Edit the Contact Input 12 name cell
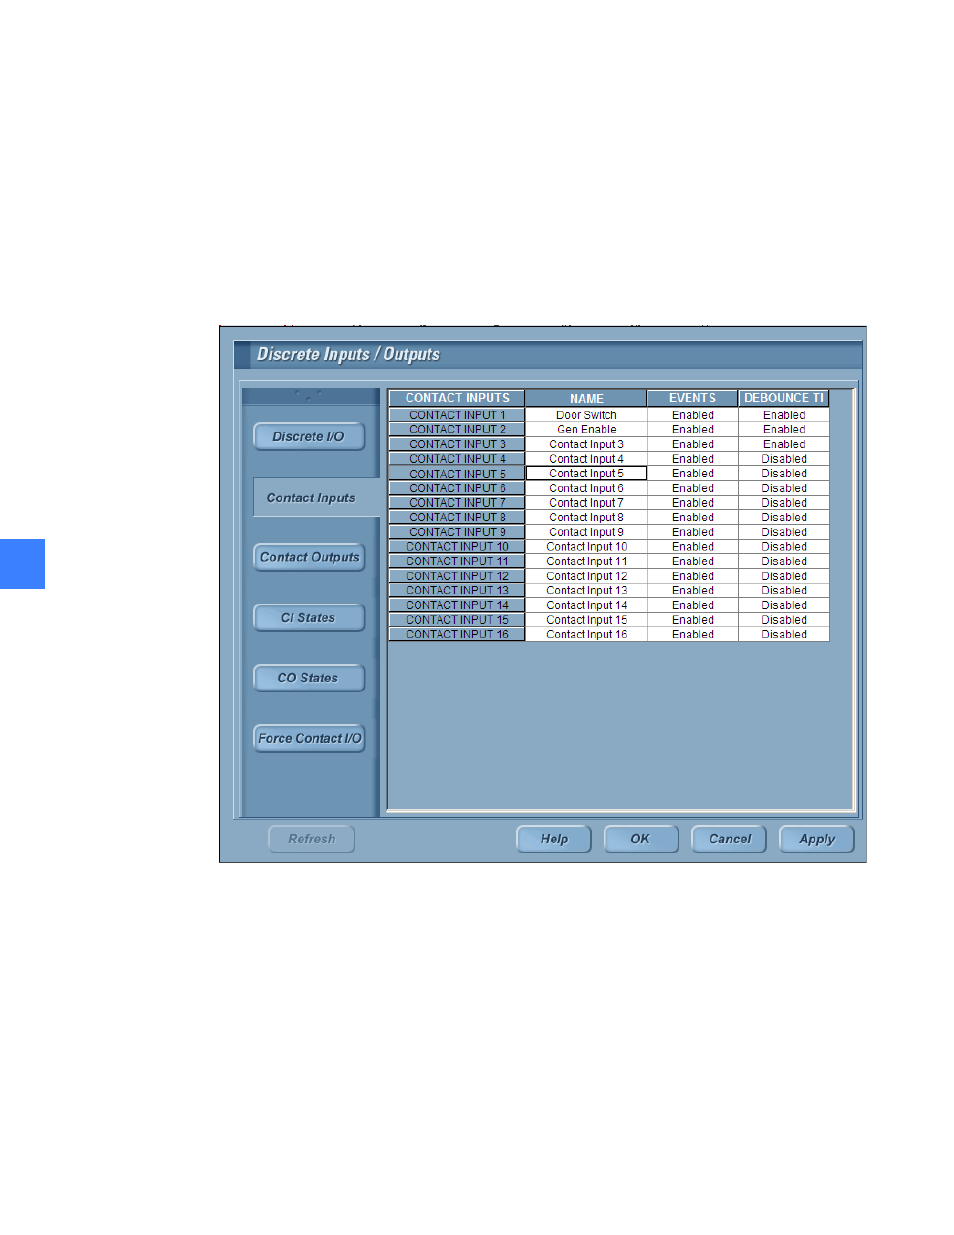This screenshot has width=954, height=1235. pos(587,576)
